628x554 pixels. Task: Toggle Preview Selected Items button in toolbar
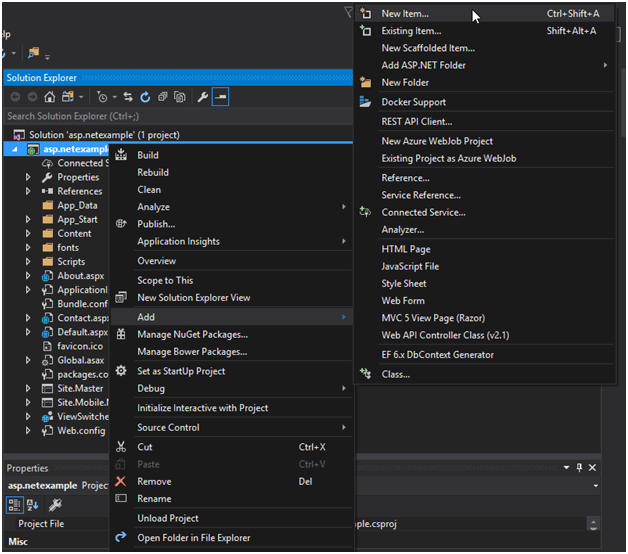(220, 97)
